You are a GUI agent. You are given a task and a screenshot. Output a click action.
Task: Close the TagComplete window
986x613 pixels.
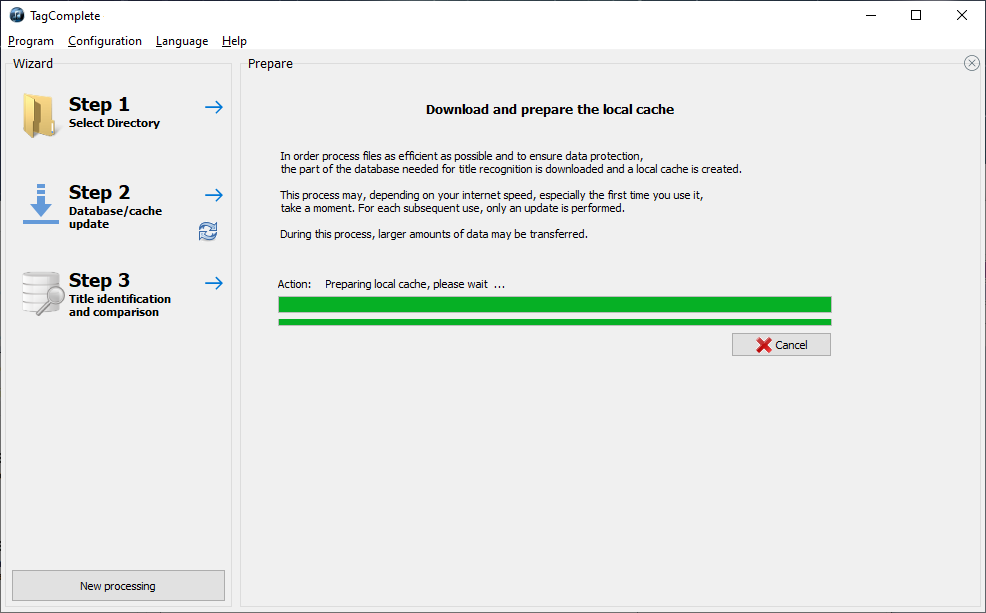961,15
